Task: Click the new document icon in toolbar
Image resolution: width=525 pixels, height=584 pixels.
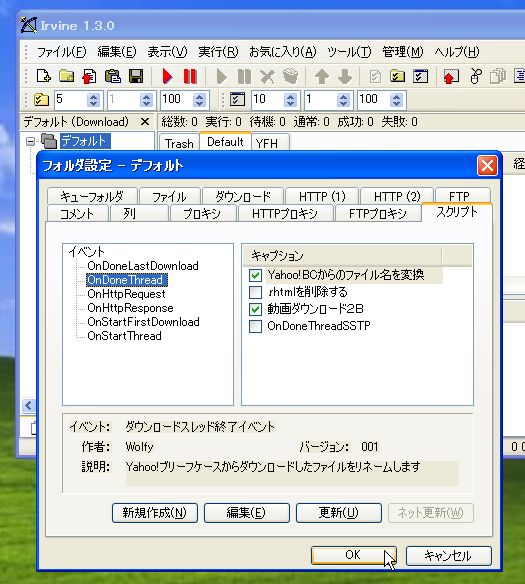Action: point(44,76)
